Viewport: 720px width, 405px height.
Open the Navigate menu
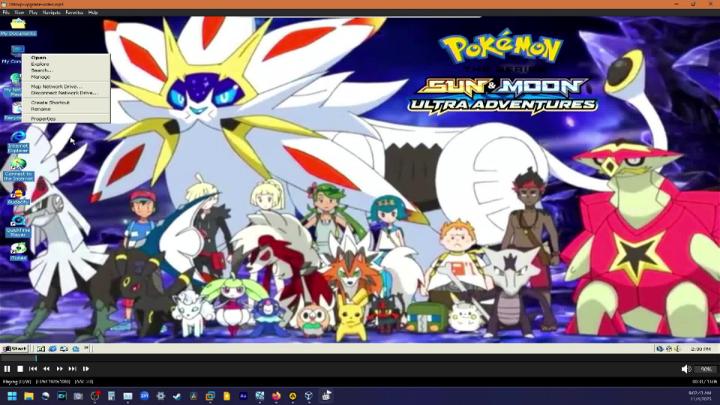53,13
